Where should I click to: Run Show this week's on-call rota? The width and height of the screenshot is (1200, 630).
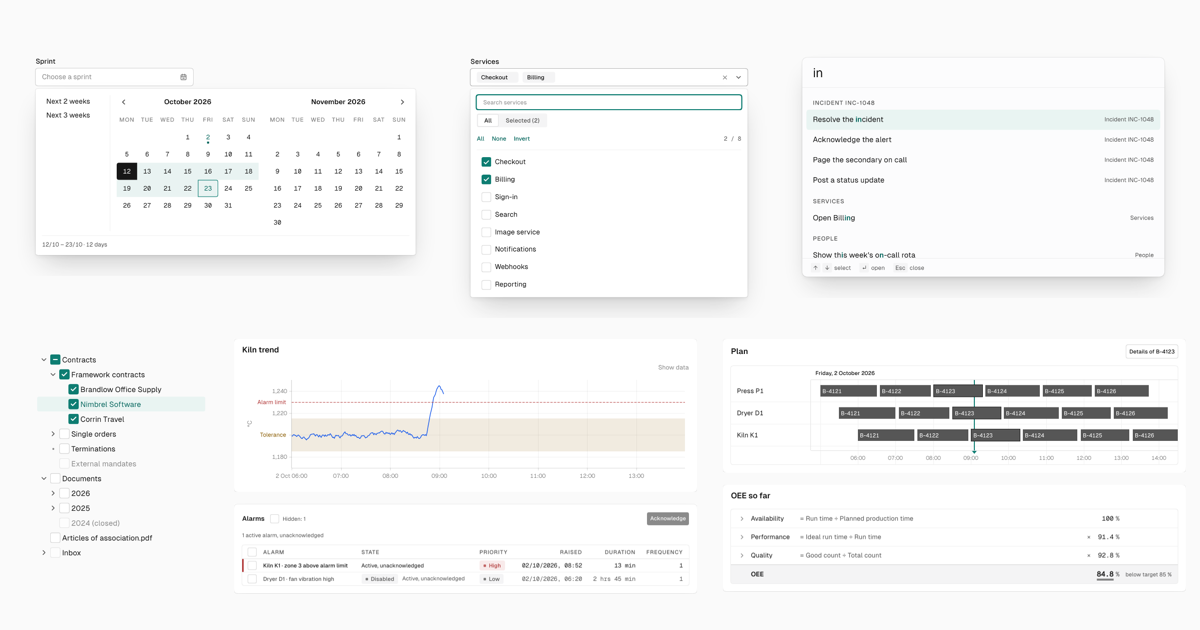click(x=983, y=255)
